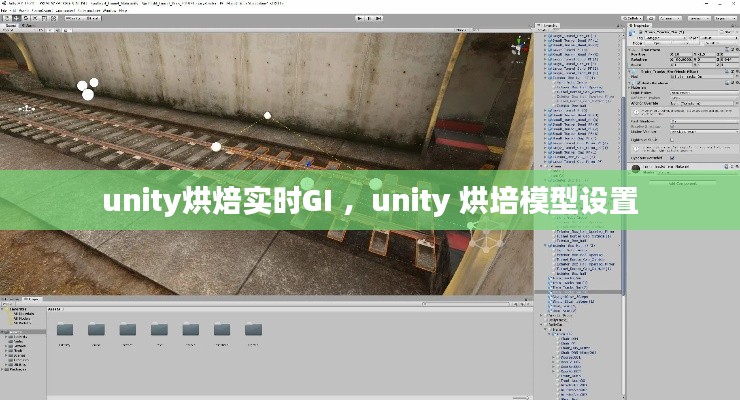The width and height of the screenshot is (740, 400).
Task: Select the Hierarchy panel tab
Action: (547, 25)
